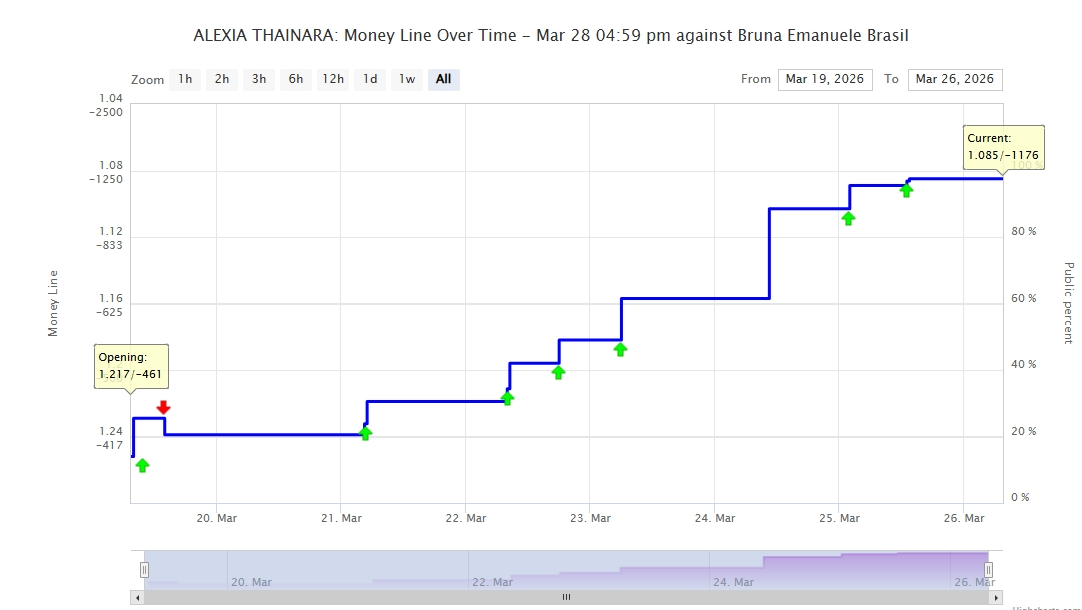Click the From date field
Image resolution: width=1082 pixels, height=610 pixels.
825,79
